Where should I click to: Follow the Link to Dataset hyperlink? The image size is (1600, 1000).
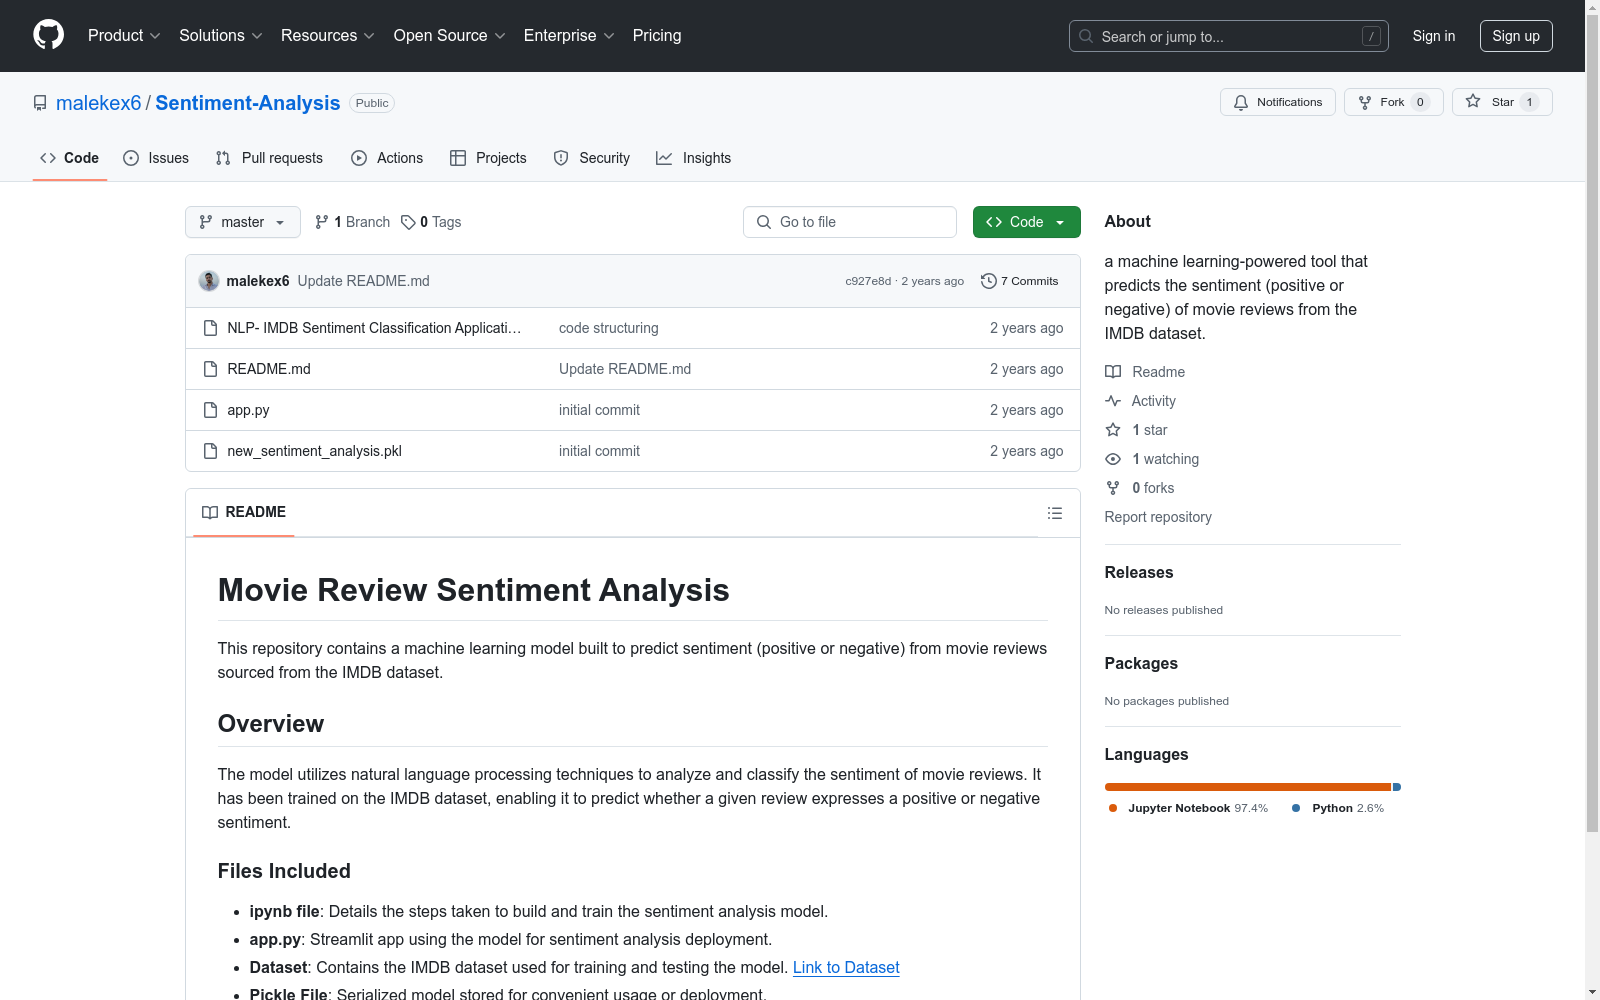click(x=846, y=967)
